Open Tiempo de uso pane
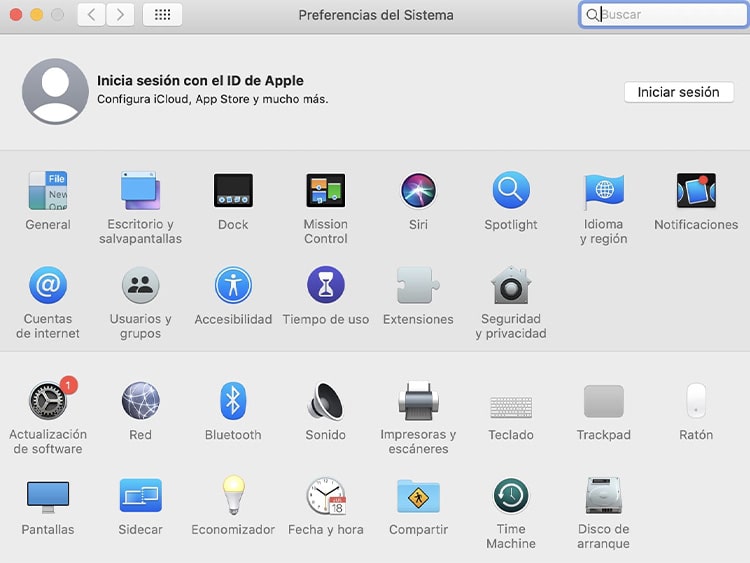Screen dimensions: 750x563 tap(326, 285)
